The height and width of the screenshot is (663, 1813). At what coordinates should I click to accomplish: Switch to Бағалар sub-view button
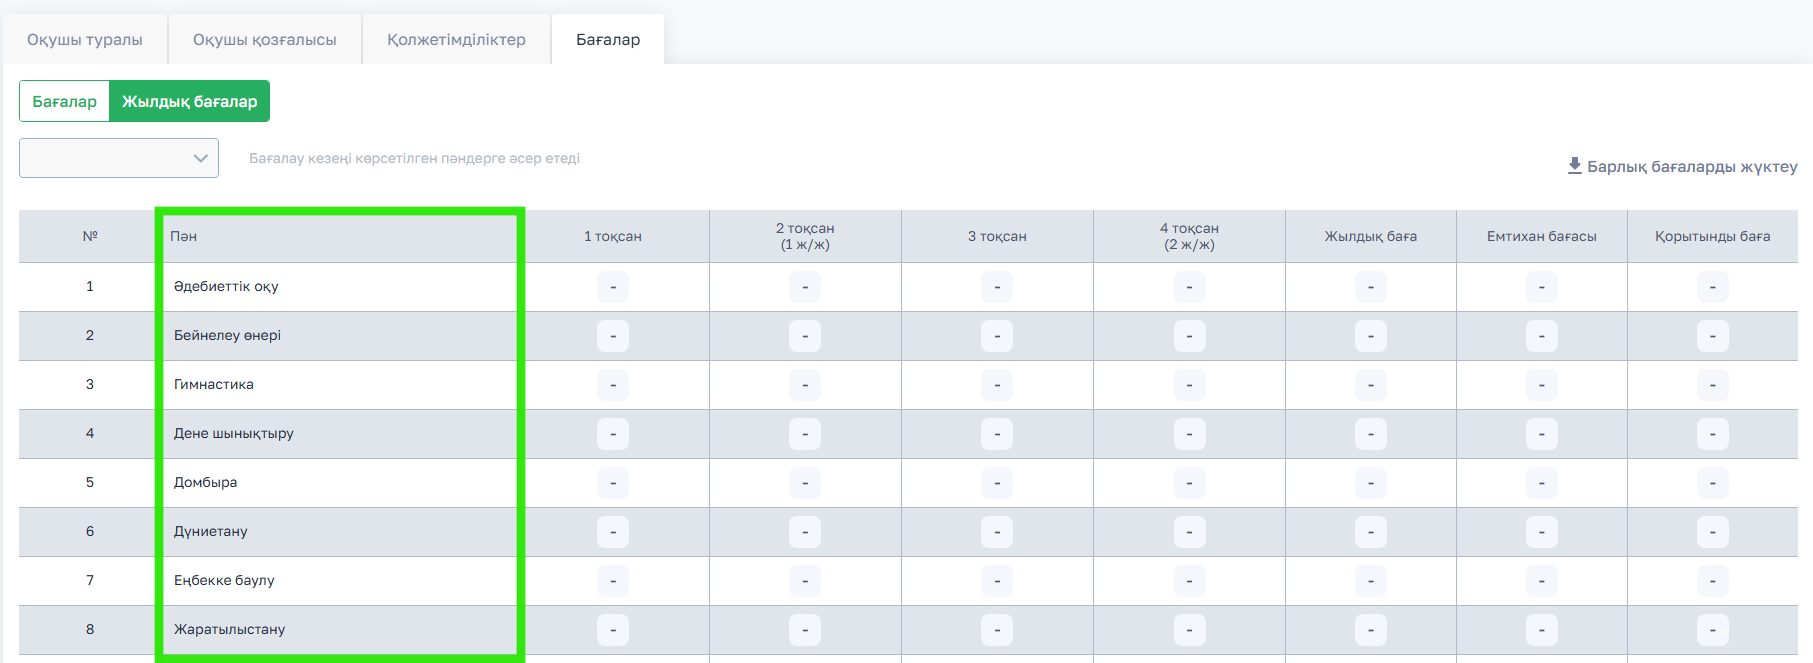click(x=64, y=101)
